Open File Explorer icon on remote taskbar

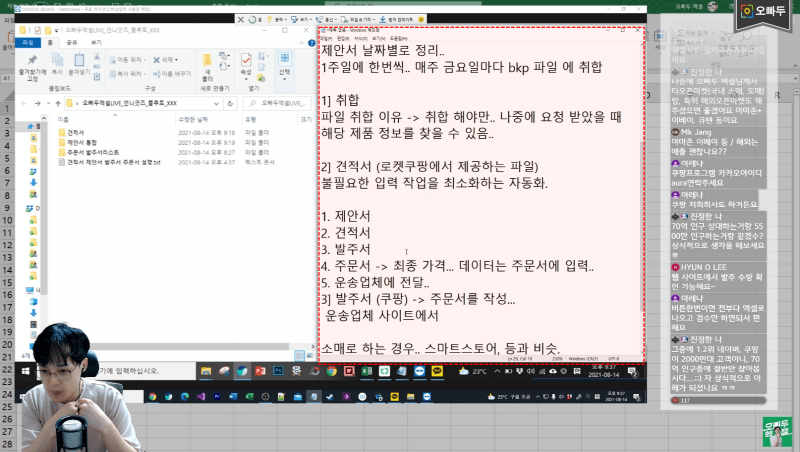click(206, 371)
